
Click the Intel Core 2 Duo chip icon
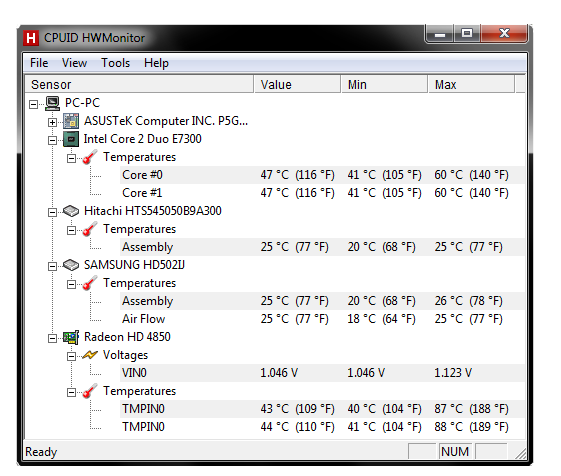[71, 139]
